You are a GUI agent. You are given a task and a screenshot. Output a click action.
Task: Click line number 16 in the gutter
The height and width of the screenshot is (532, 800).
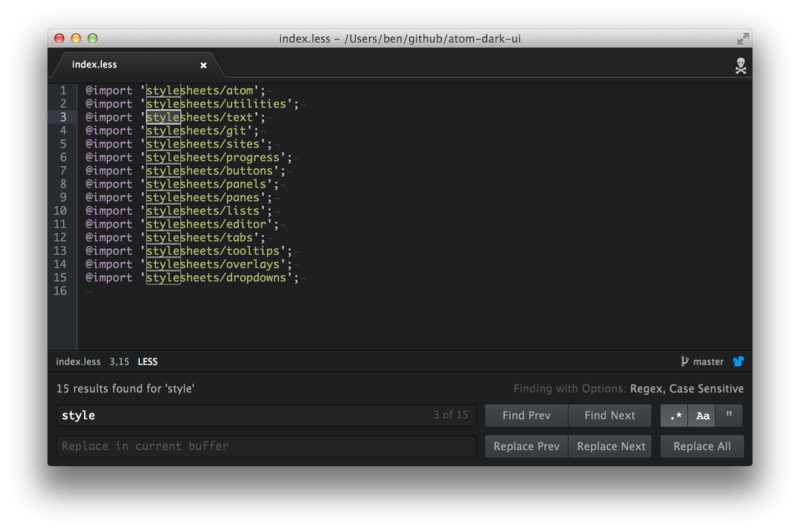coord(61,291)
